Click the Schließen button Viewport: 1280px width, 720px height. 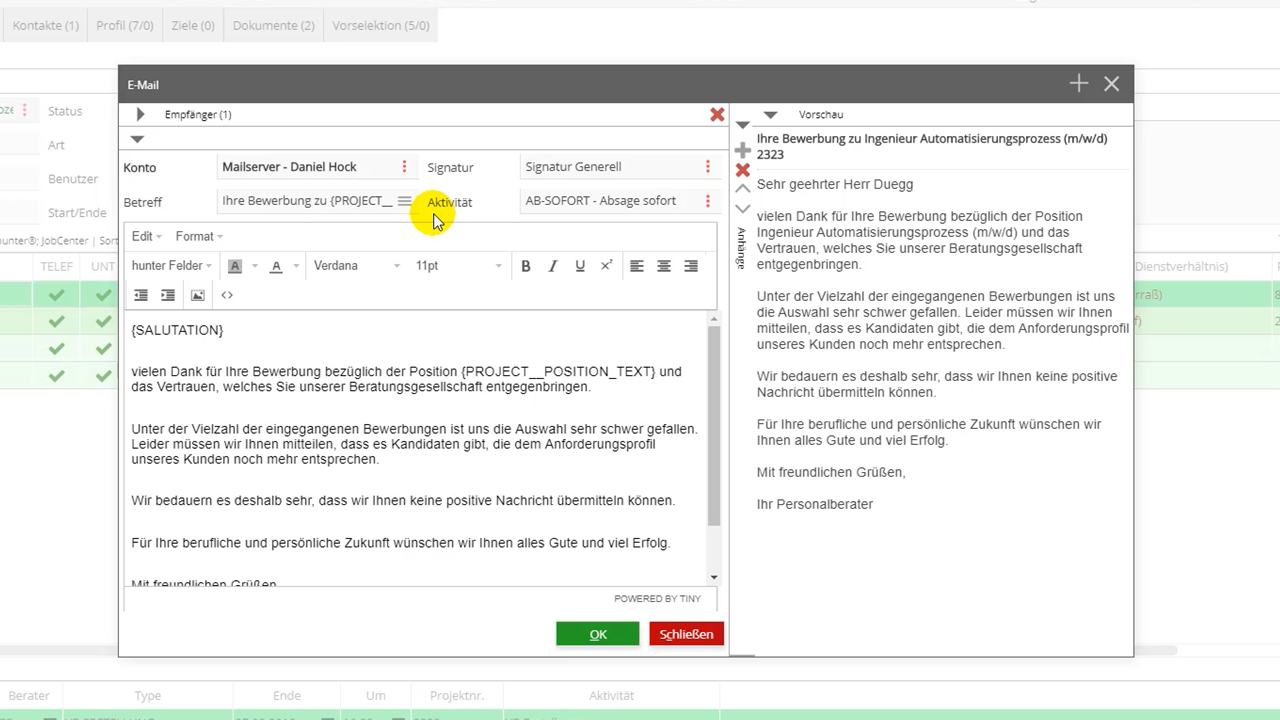point(686,634)
